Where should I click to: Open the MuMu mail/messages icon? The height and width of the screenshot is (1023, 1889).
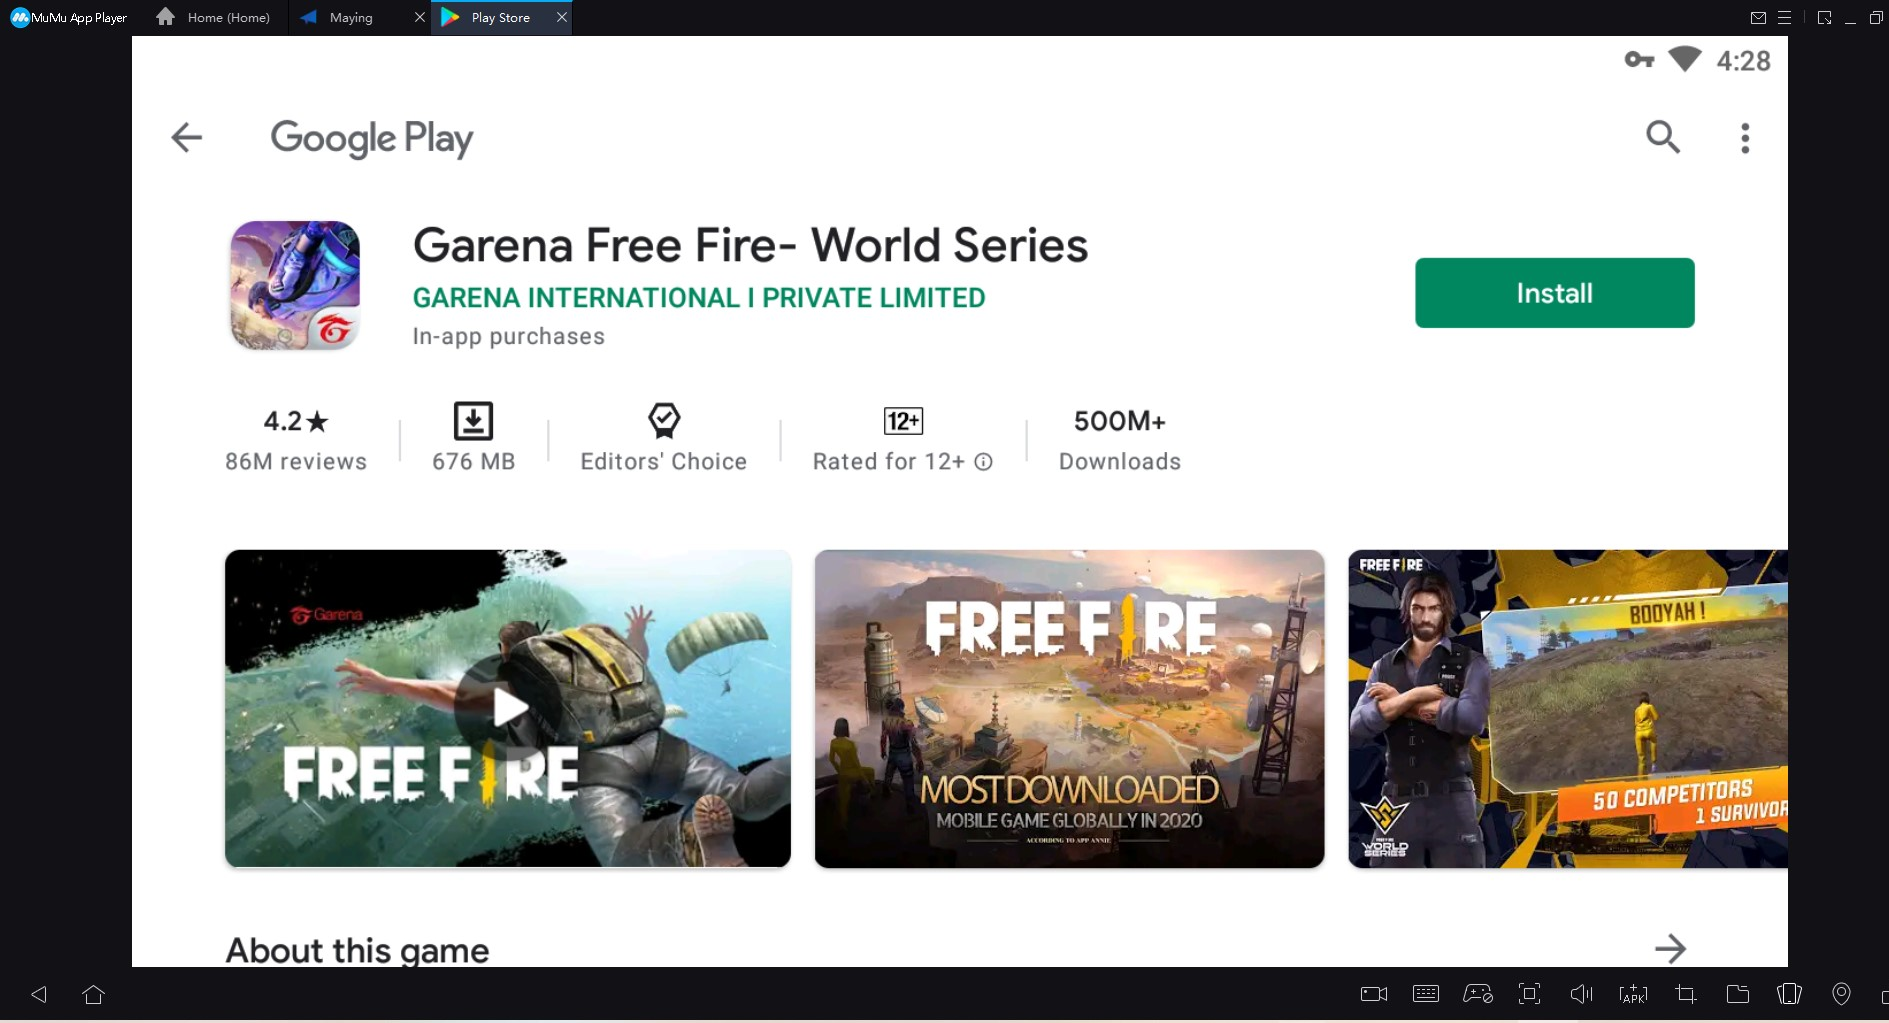[1758, 18]
